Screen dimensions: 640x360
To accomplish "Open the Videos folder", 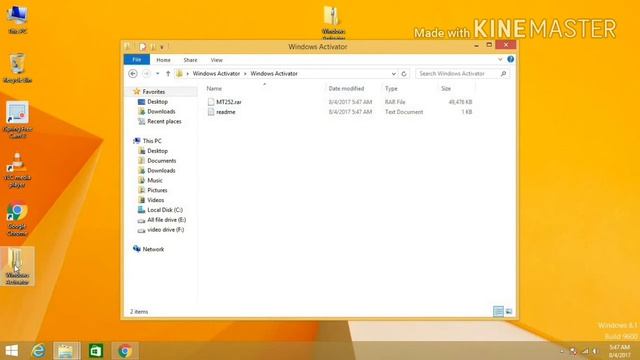I will 156,200.
